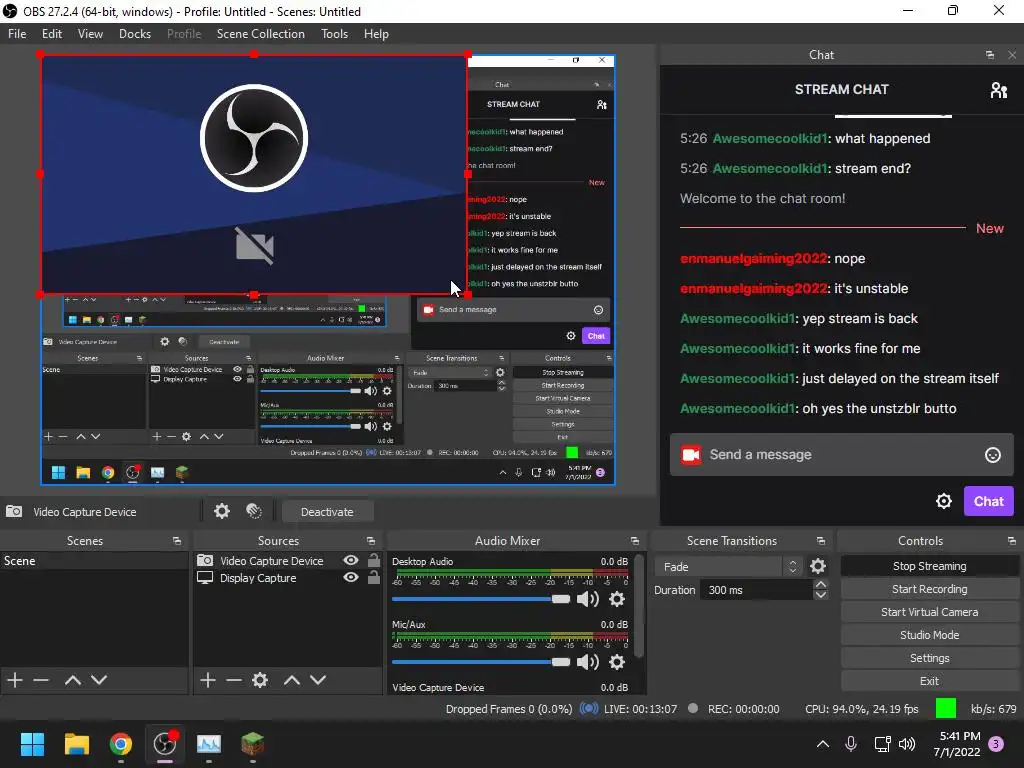The width and height of the screenshot is (1024, 768).
Task: Mute Desktop Audio speaker icon
Action: [588, 599]
